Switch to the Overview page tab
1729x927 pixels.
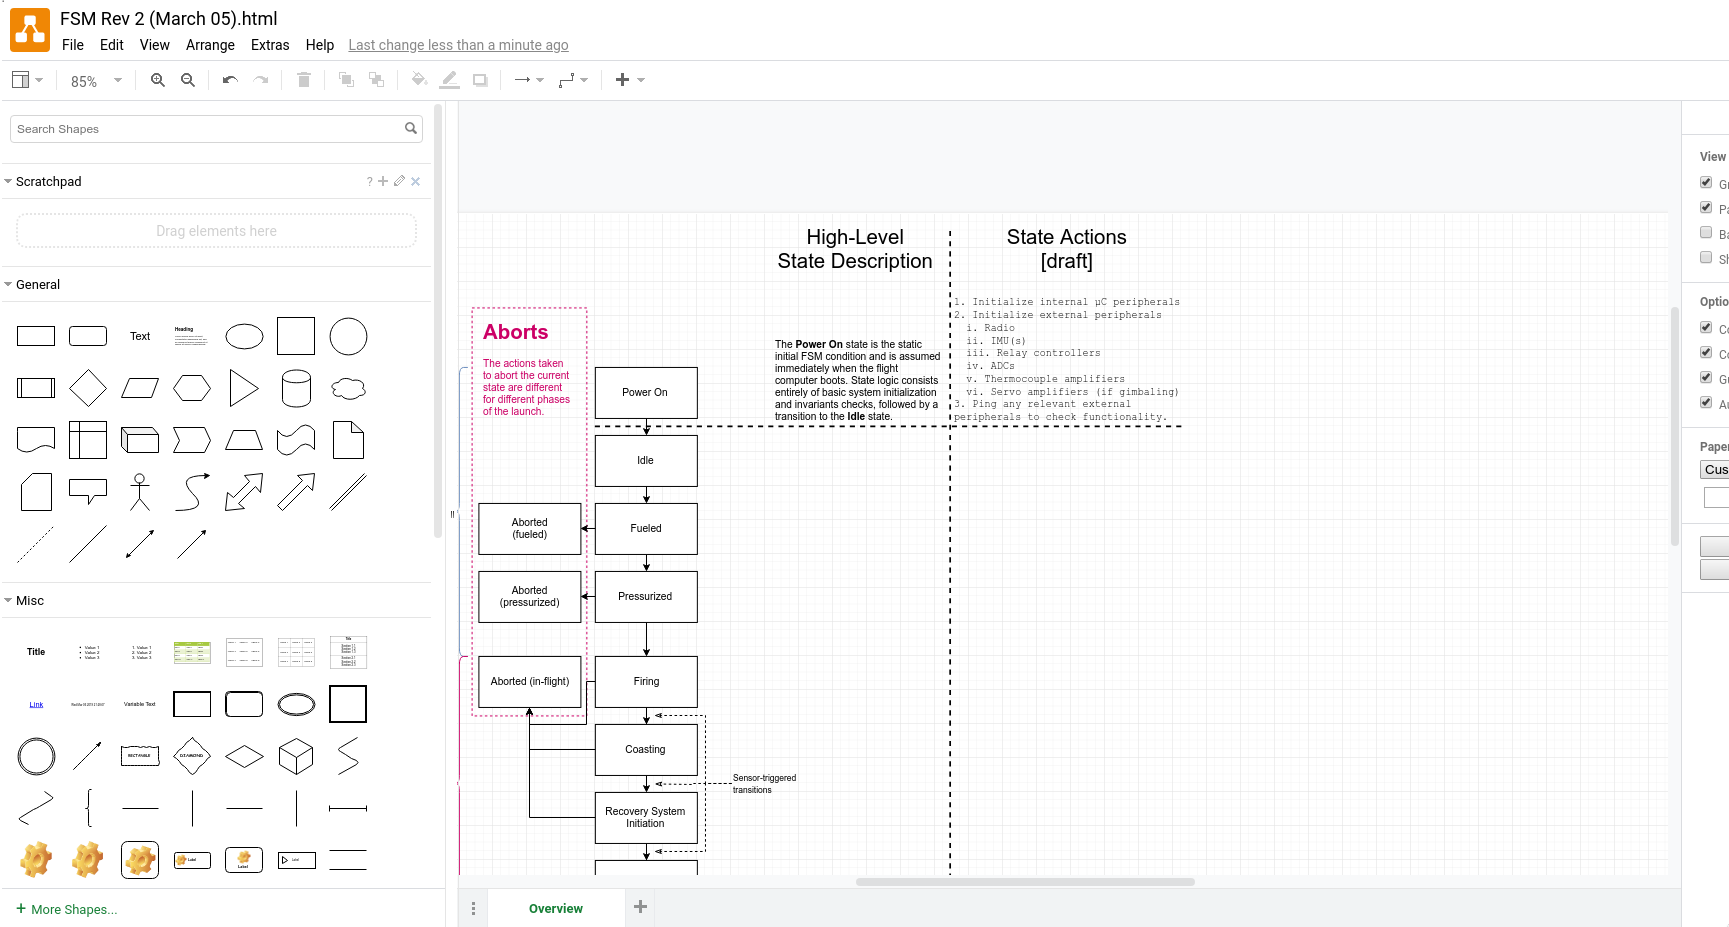click(x=555, y=909)
